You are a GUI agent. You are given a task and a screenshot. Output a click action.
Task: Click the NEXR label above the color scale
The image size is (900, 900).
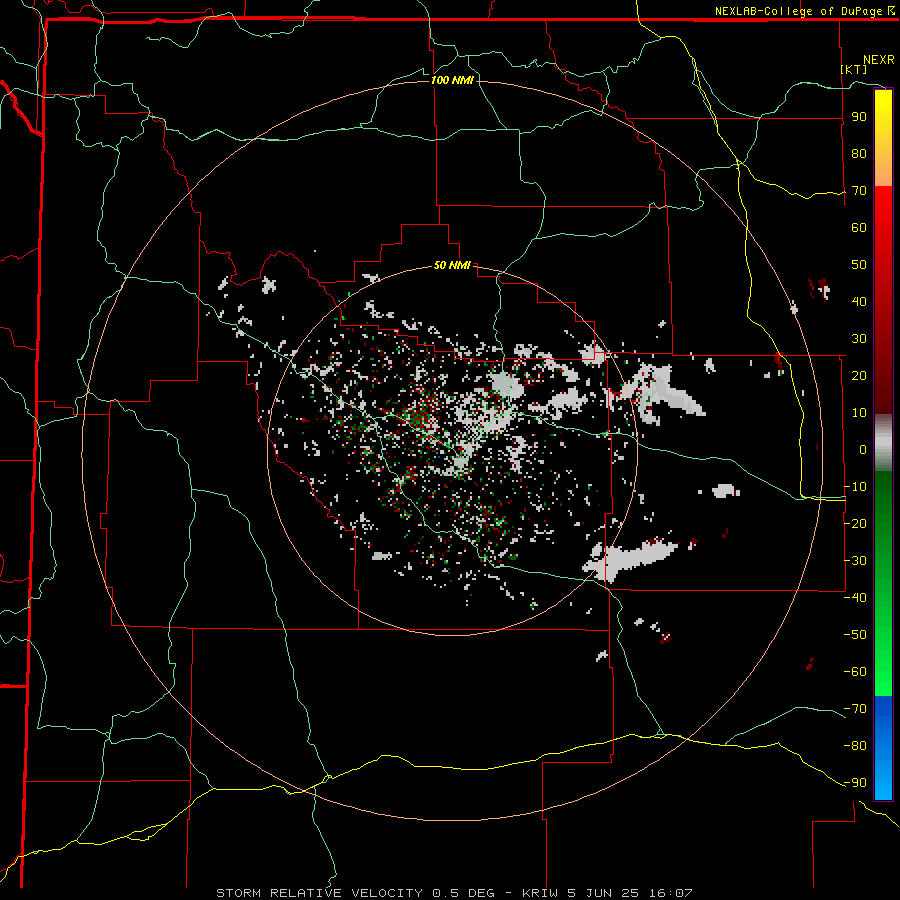[x=879, y=60]
